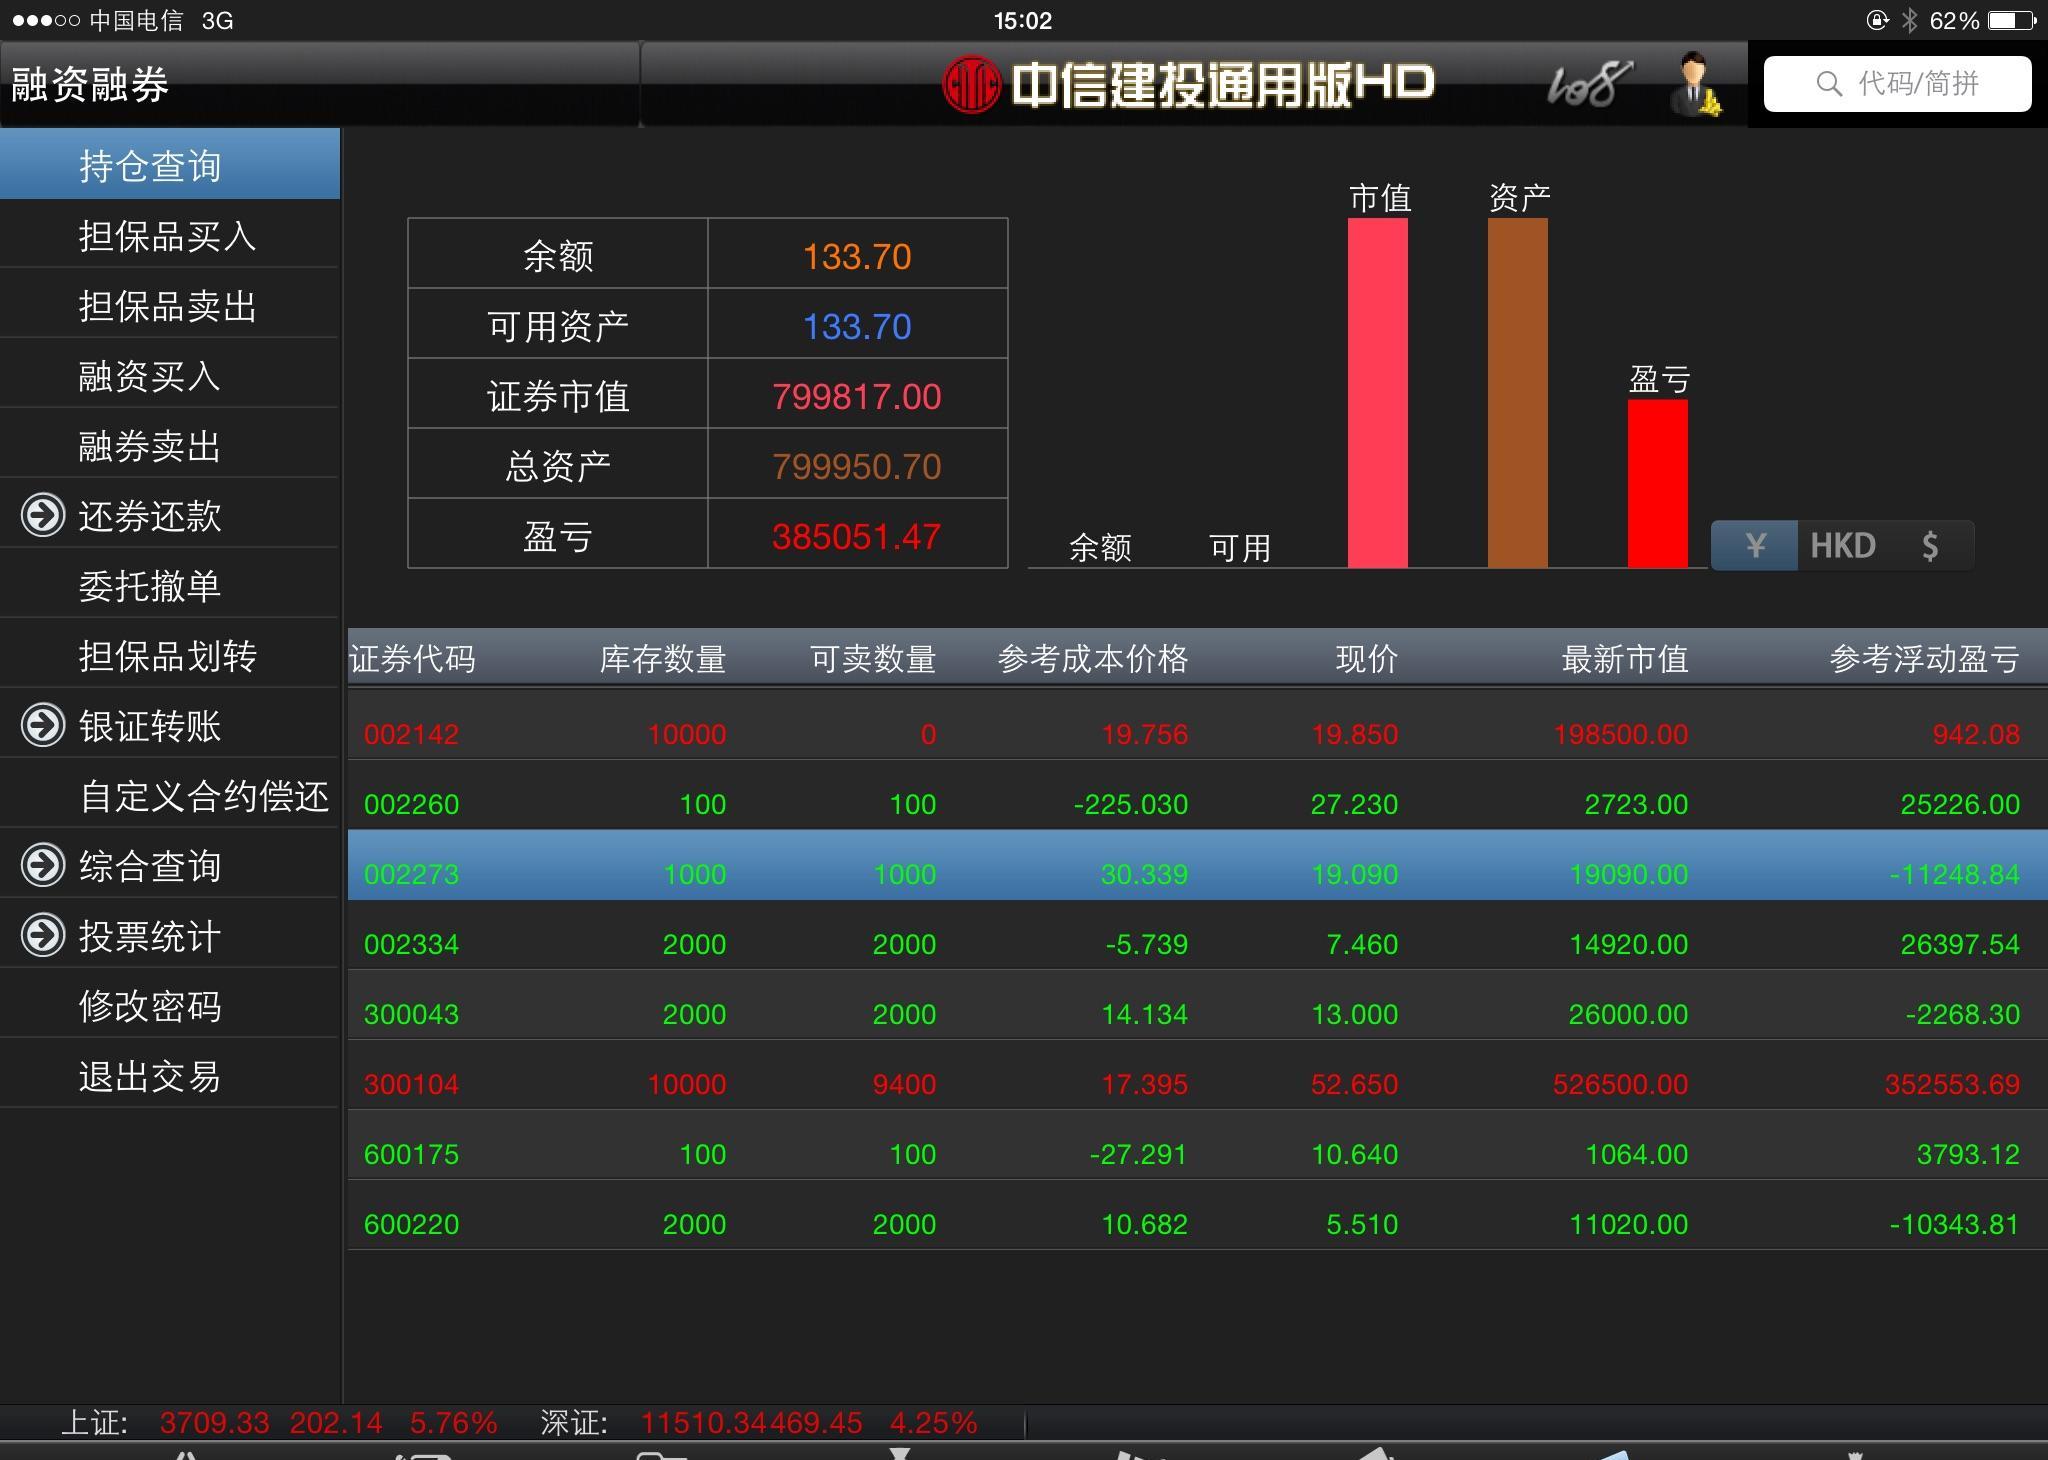The width and height of the screenshot is (2048, 1460).
Task: Expand 还券还款 arrow icon
Action: click(43, 516)
